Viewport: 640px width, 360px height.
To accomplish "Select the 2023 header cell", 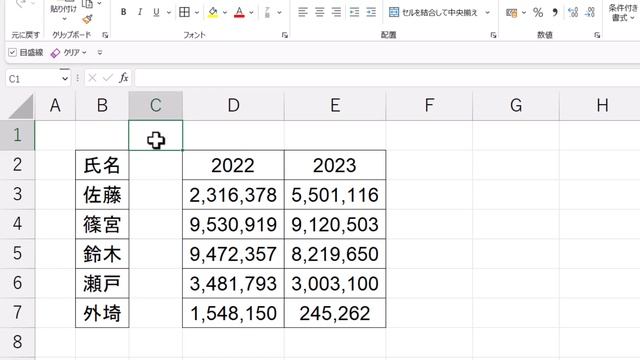I will (335, 165).
